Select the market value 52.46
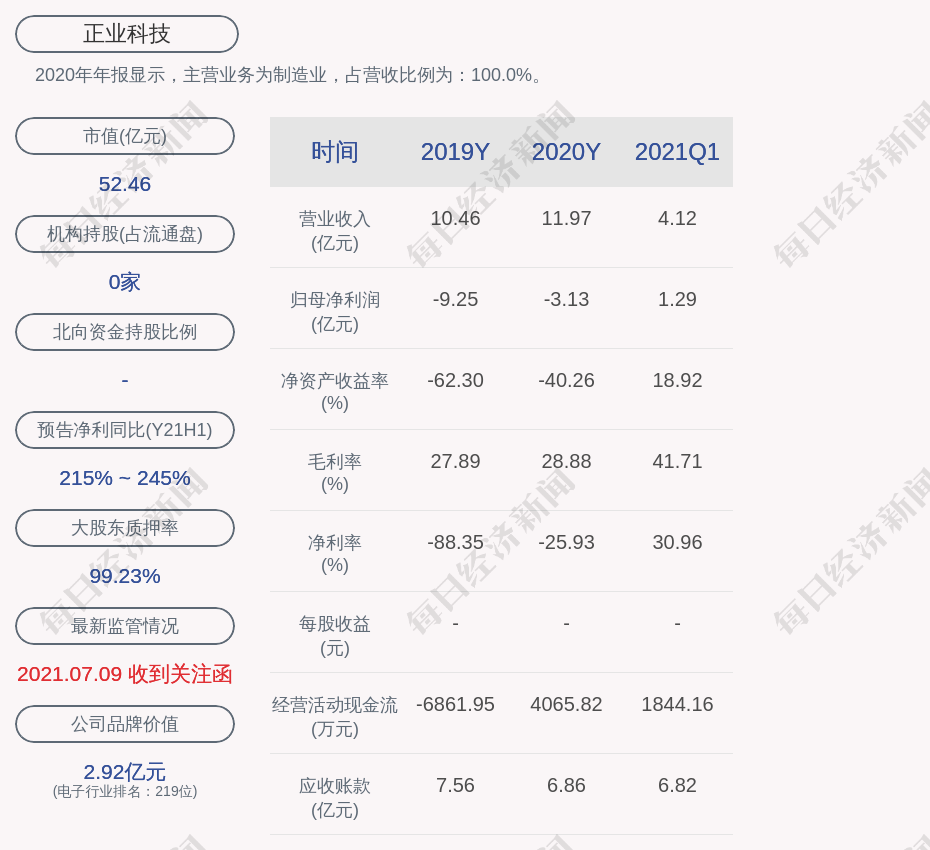930x850 pixels. 125,184
